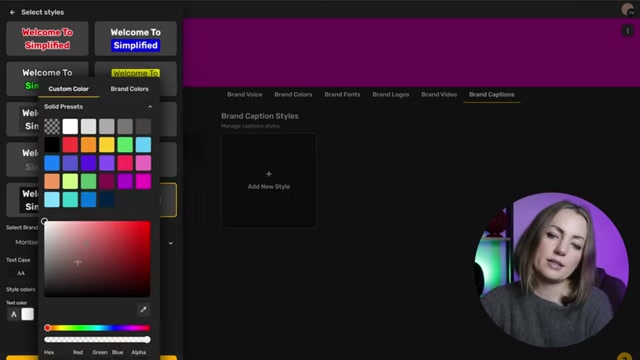Pick color with the eyedropper tool
This screenshot has height=360, width=640.
click(144, 309)
